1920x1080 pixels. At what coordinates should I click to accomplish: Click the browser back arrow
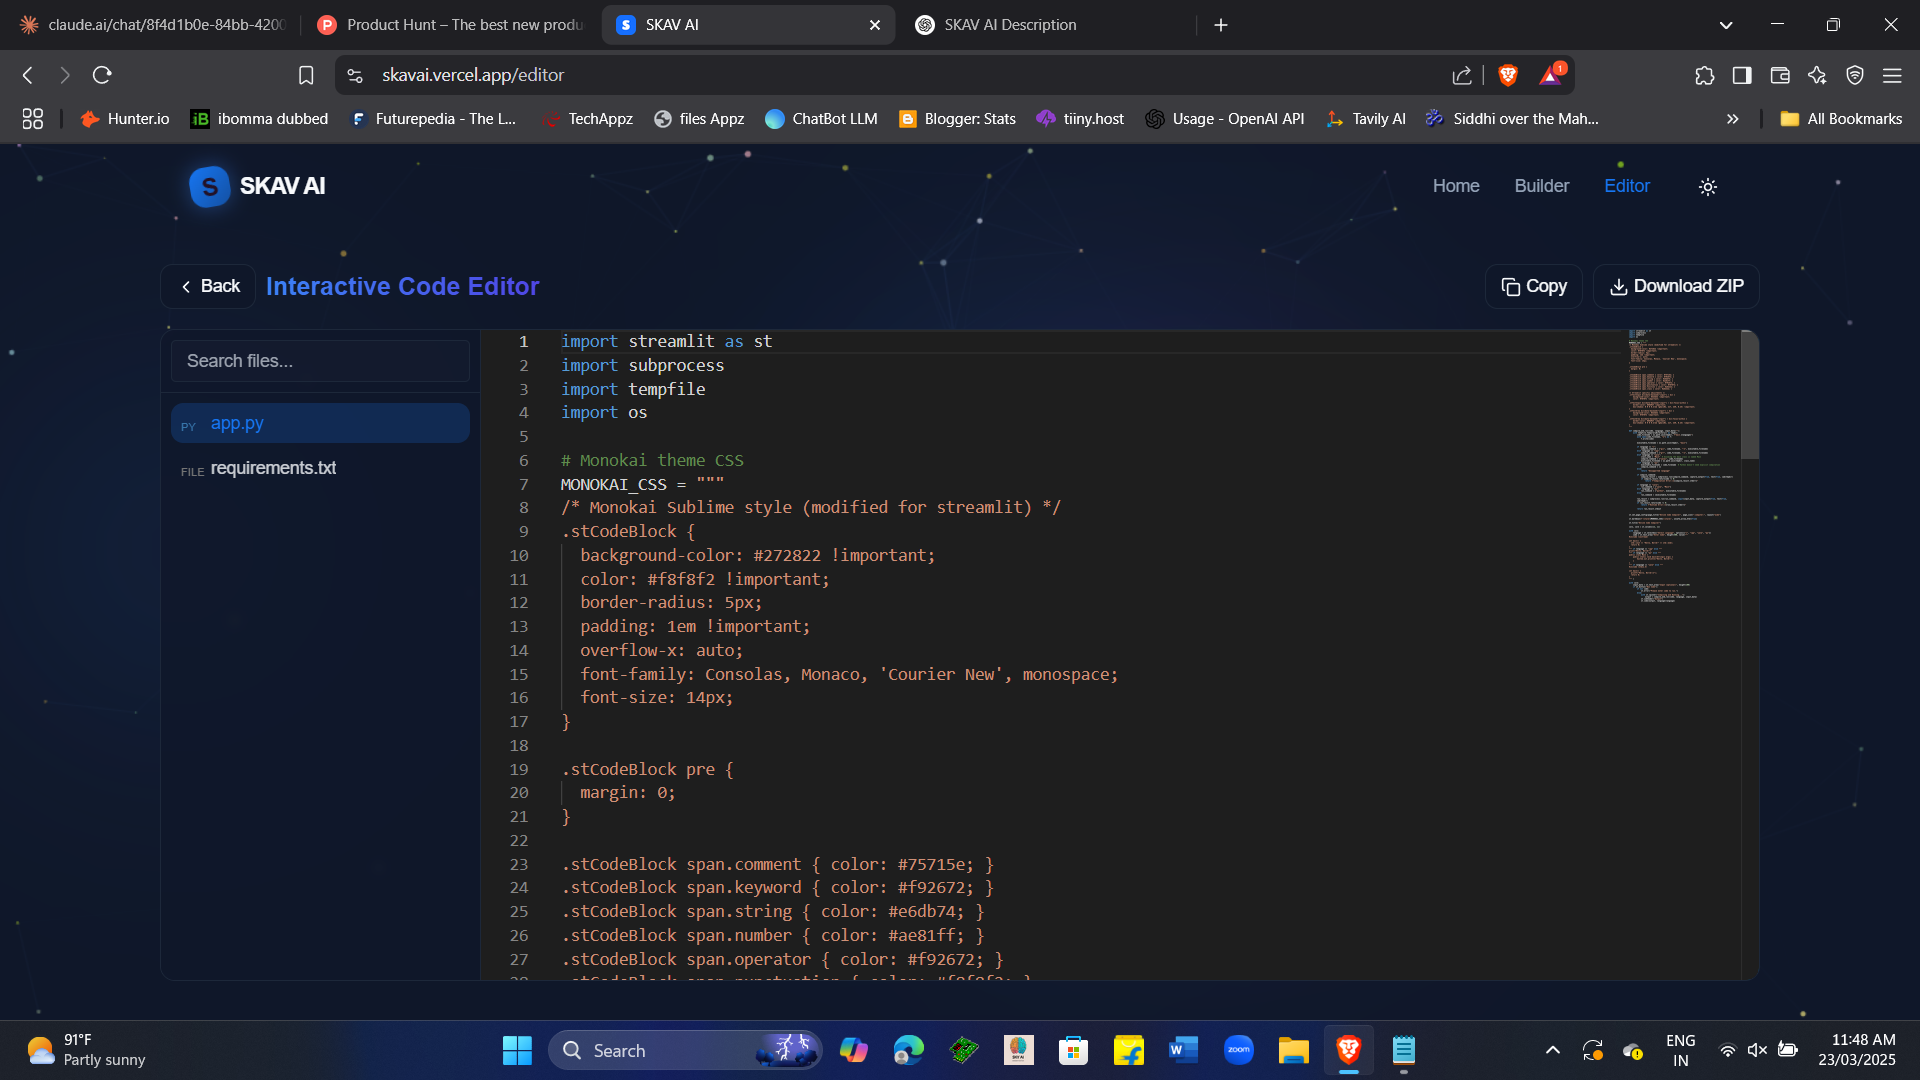[28, 75]
